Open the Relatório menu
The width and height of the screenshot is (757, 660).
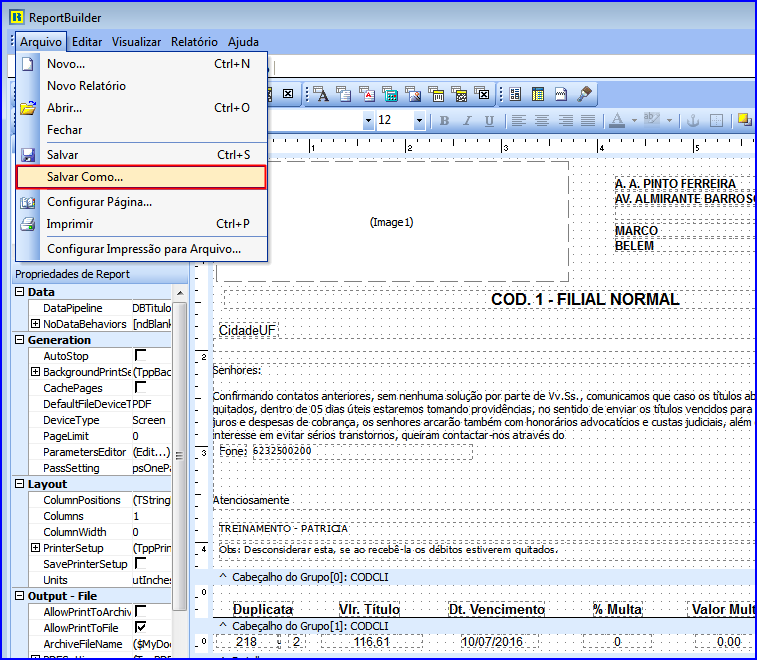click(x=194, y=42)
